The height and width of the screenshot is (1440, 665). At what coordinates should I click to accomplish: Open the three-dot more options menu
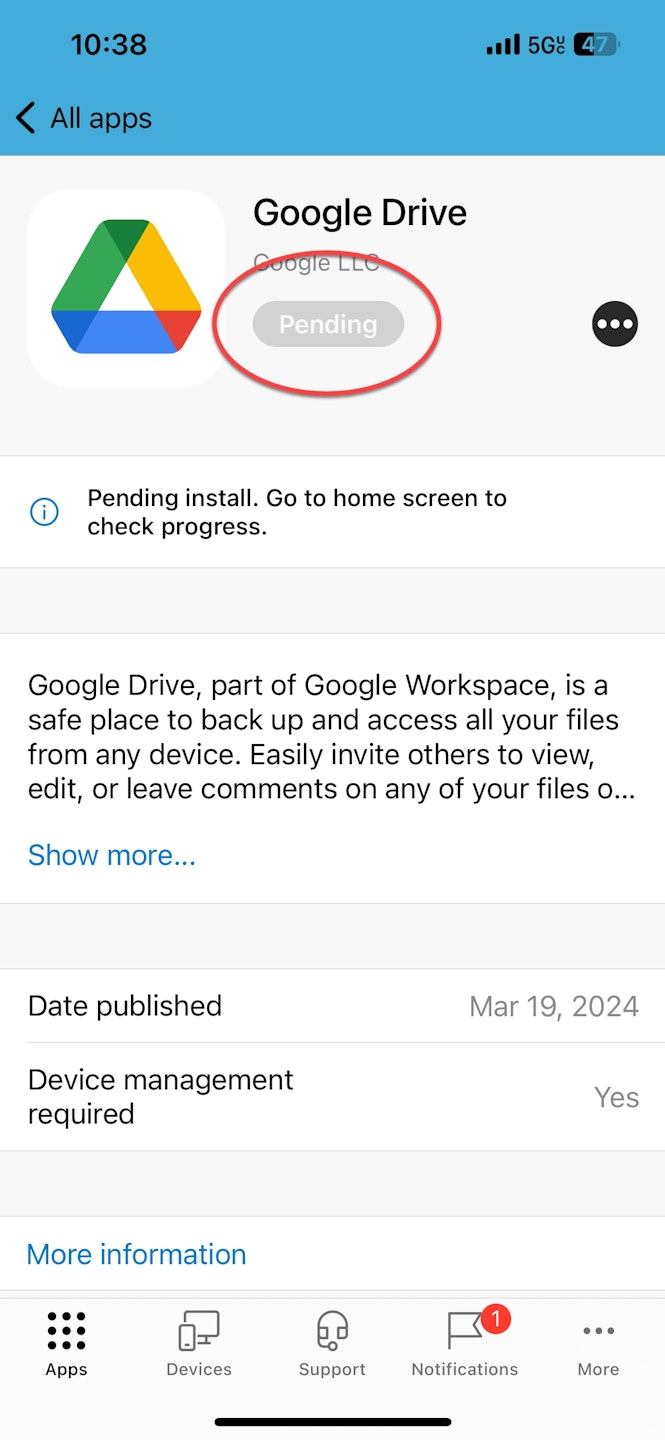pyautogui.click(x=614, y=324)
